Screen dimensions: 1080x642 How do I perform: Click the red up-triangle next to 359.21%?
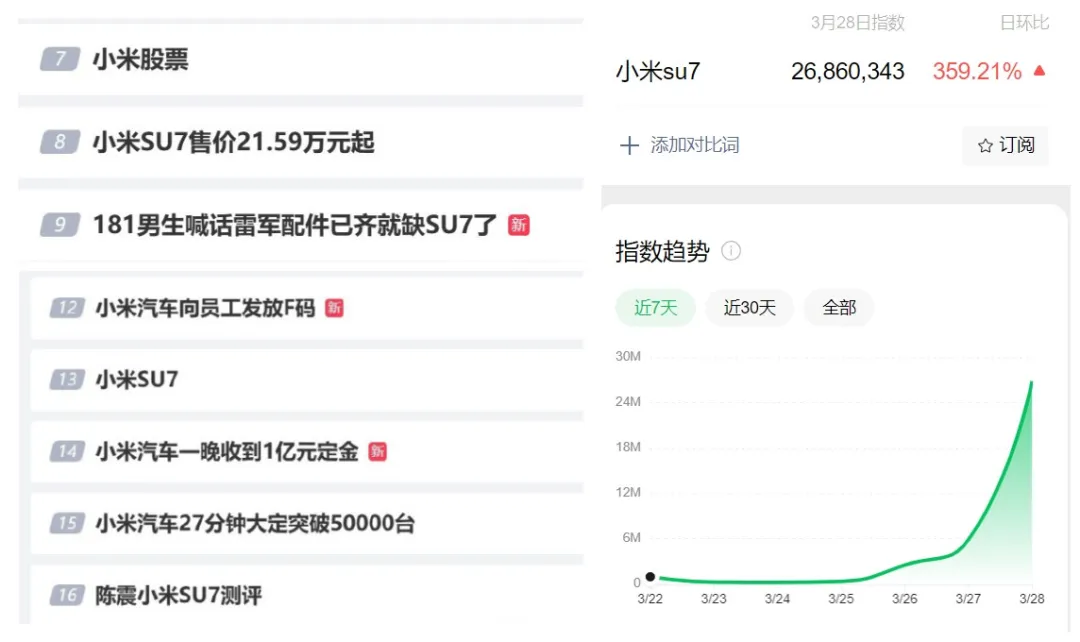coord(1039,70)
